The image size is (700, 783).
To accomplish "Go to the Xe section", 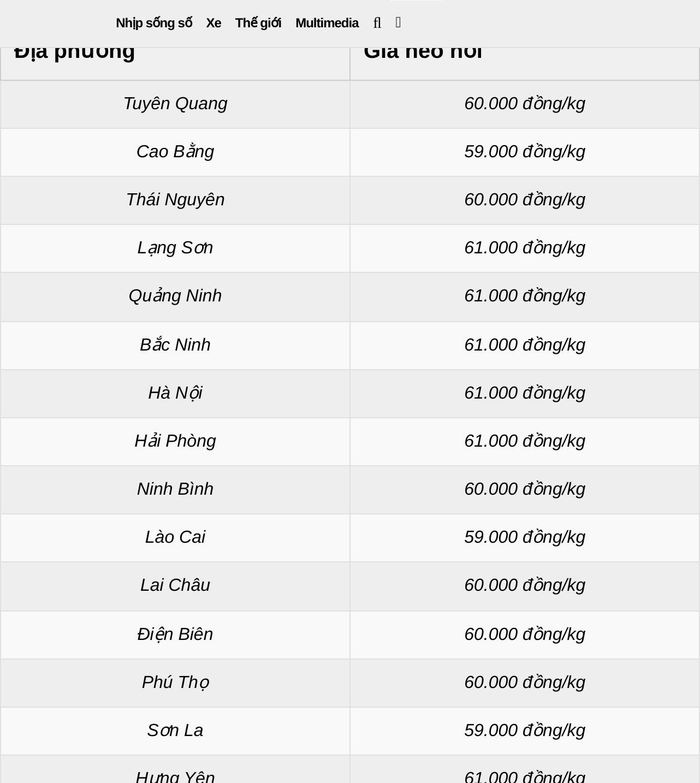I will pyautogui.click(x=214, y=23).
